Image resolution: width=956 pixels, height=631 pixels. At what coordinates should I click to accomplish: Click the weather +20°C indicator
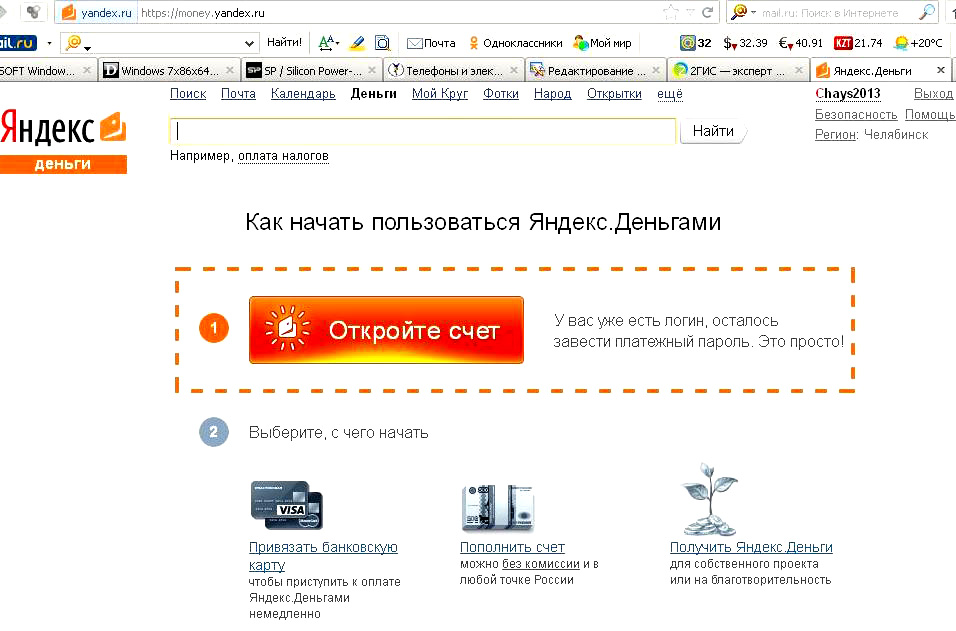click(918, 43)
